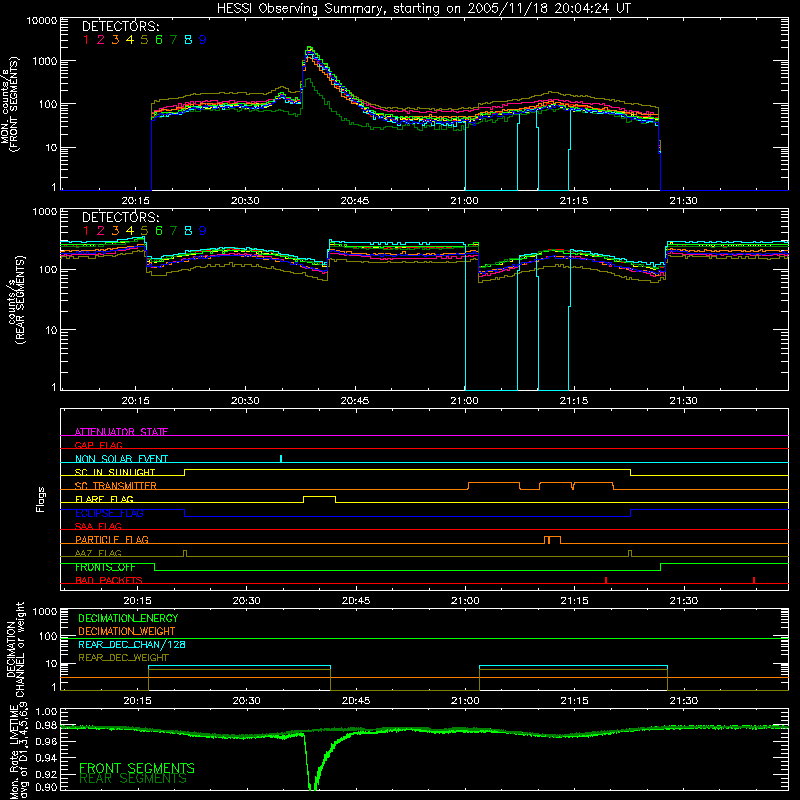Click the DECIMATION_ENERGY legend label
This screenshot has width=800, height=800.
(128, 618)
